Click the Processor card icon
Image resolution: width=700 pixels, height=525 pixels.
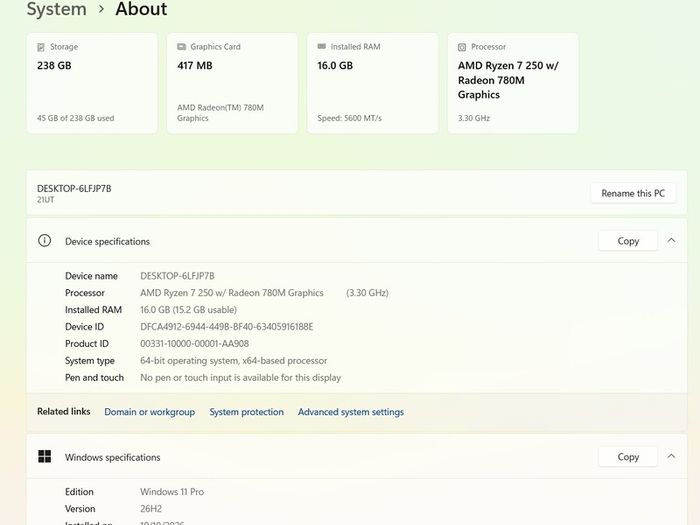(462, 47)
